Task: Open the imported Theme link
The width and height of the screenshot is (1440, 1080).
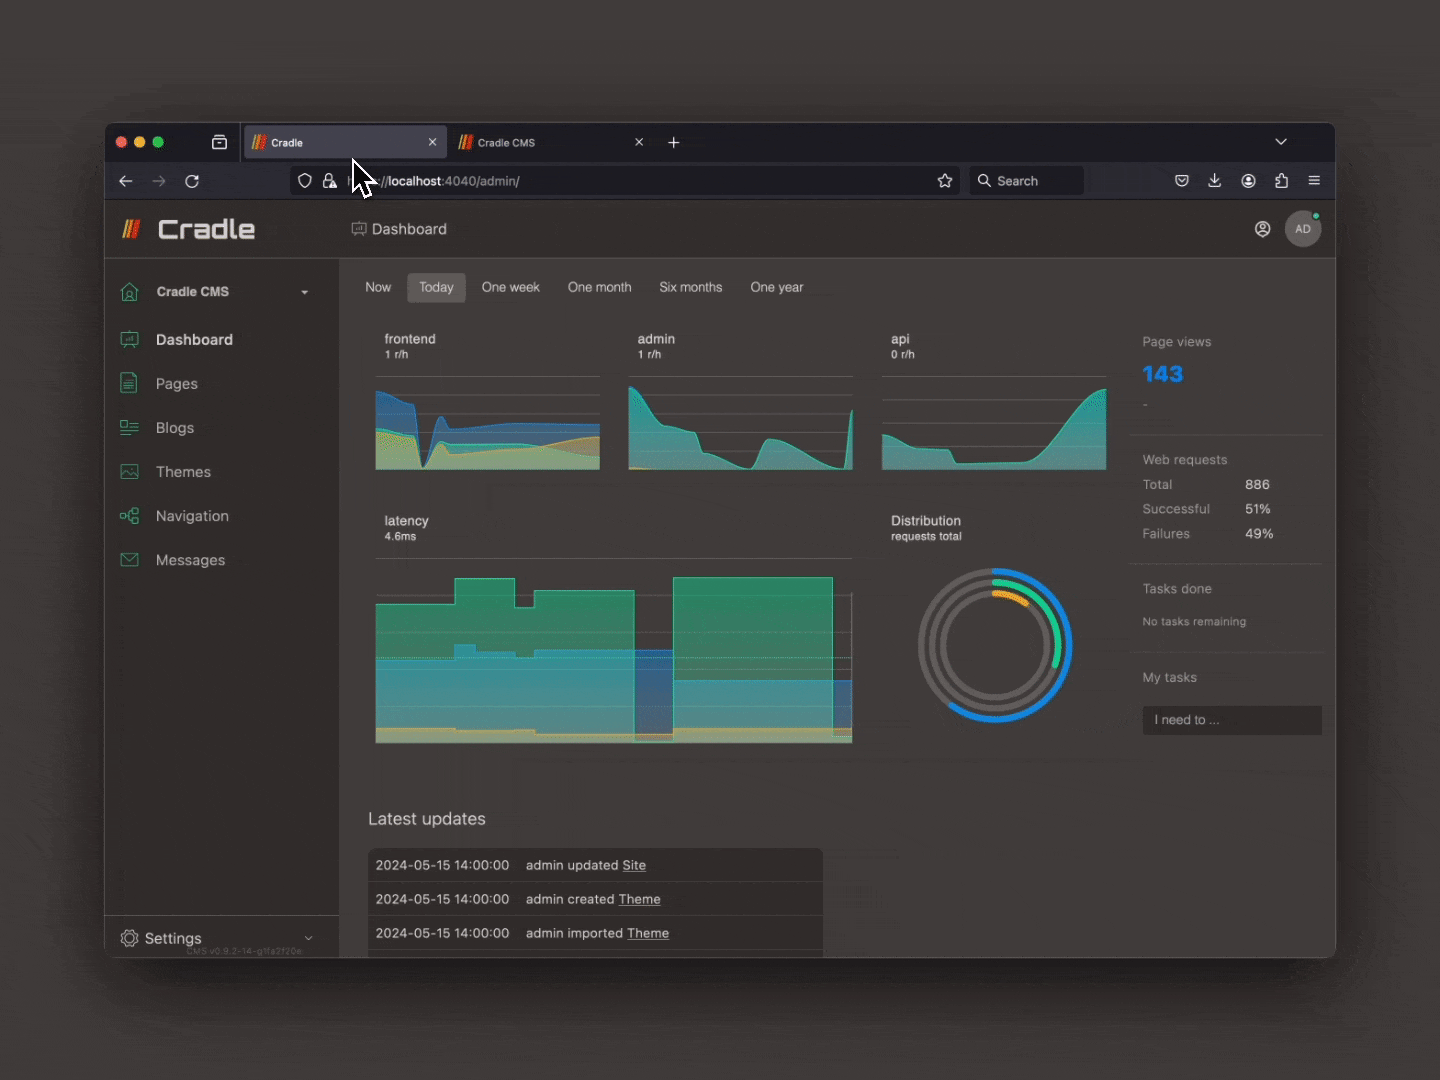Action: click(647, 933)
